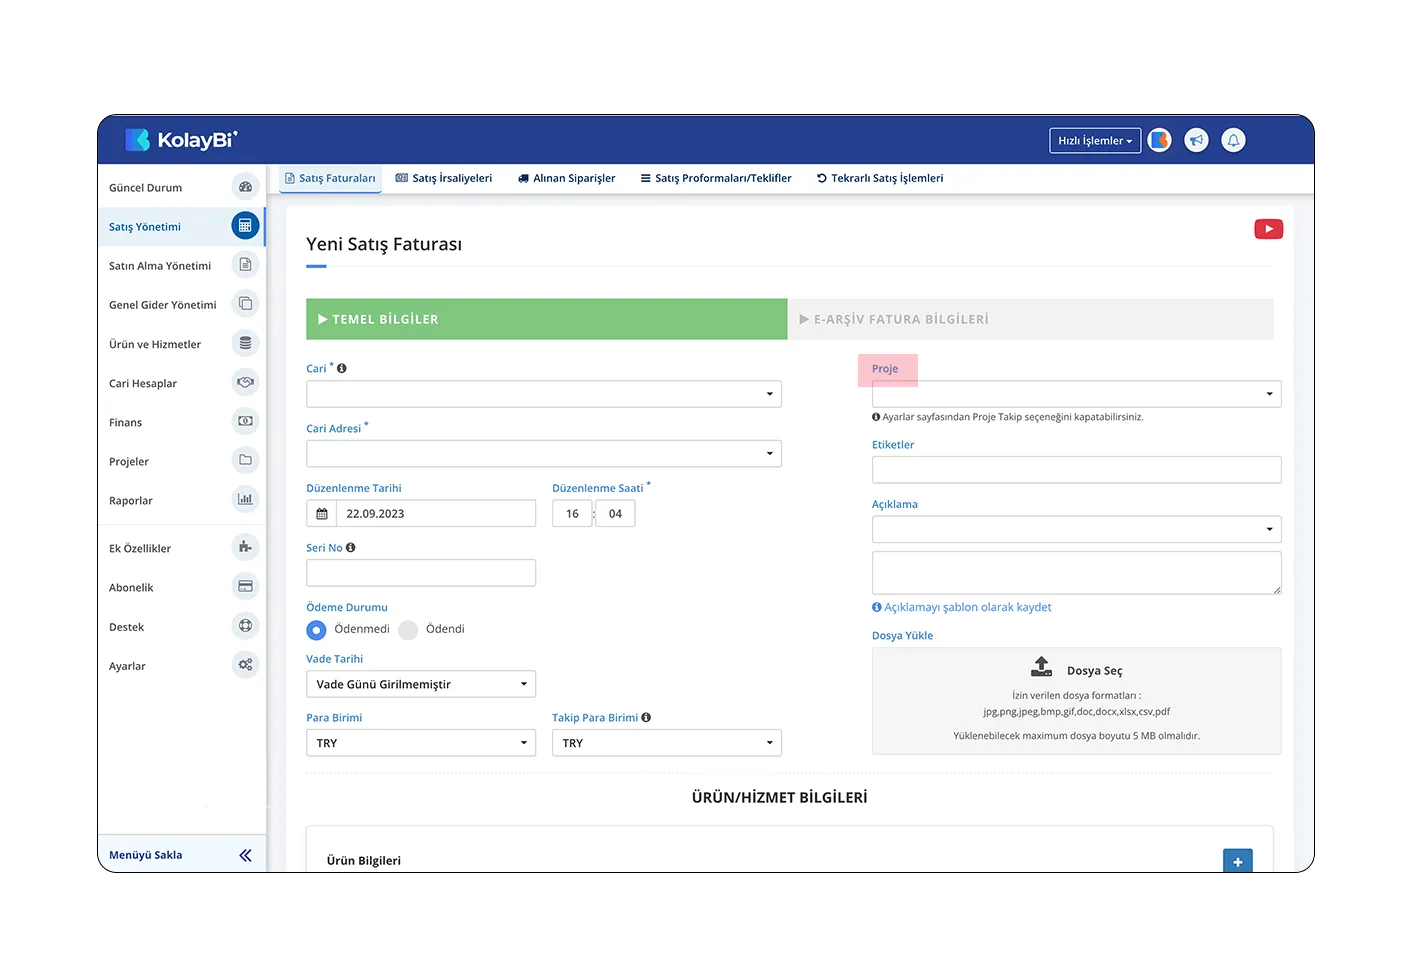
Task: Switch to Satış Faturaları tab
Action: pyautogui.click(x=330, y=178)
